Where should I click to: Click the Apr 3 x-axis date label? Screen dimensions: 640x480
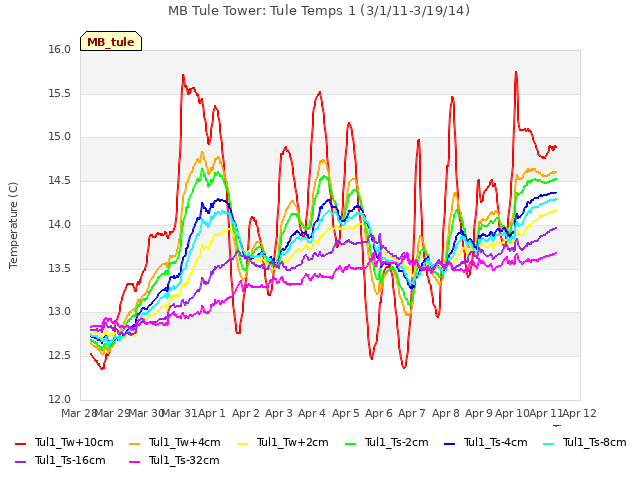[279, 413]
